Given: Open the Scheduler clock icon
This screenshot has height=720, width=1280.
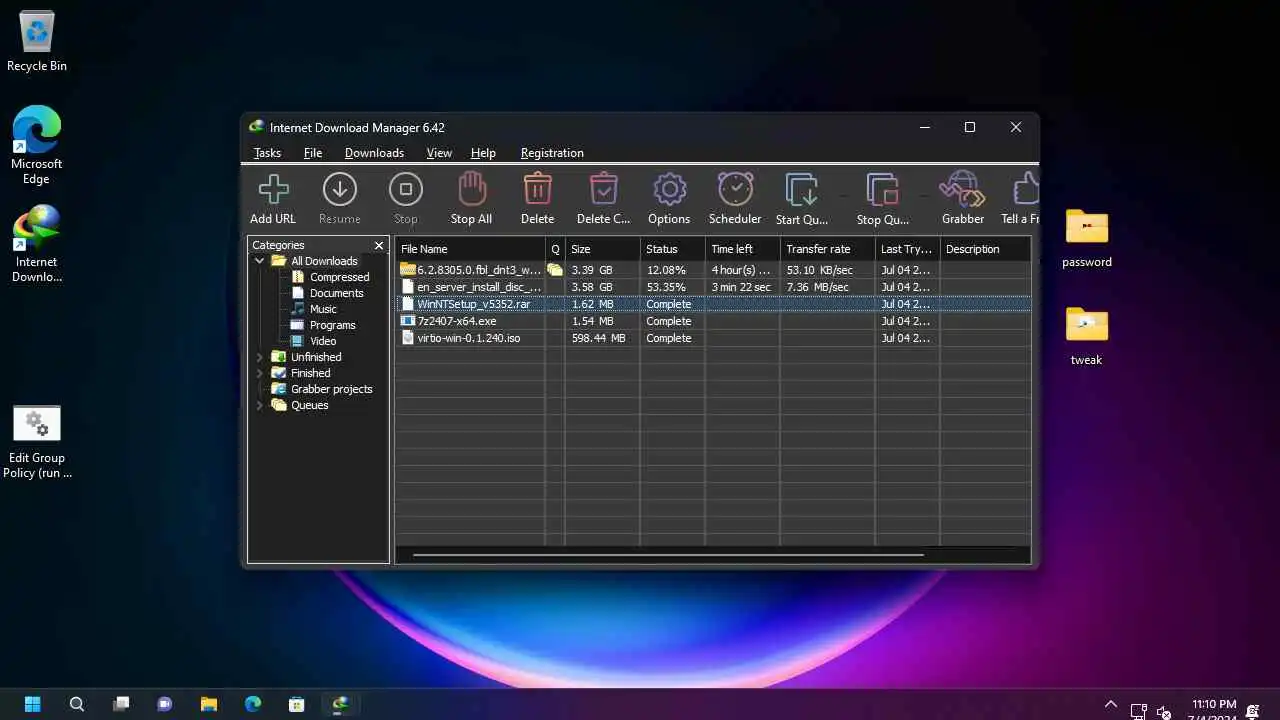Looking at the screenshot, I should 735,189.
